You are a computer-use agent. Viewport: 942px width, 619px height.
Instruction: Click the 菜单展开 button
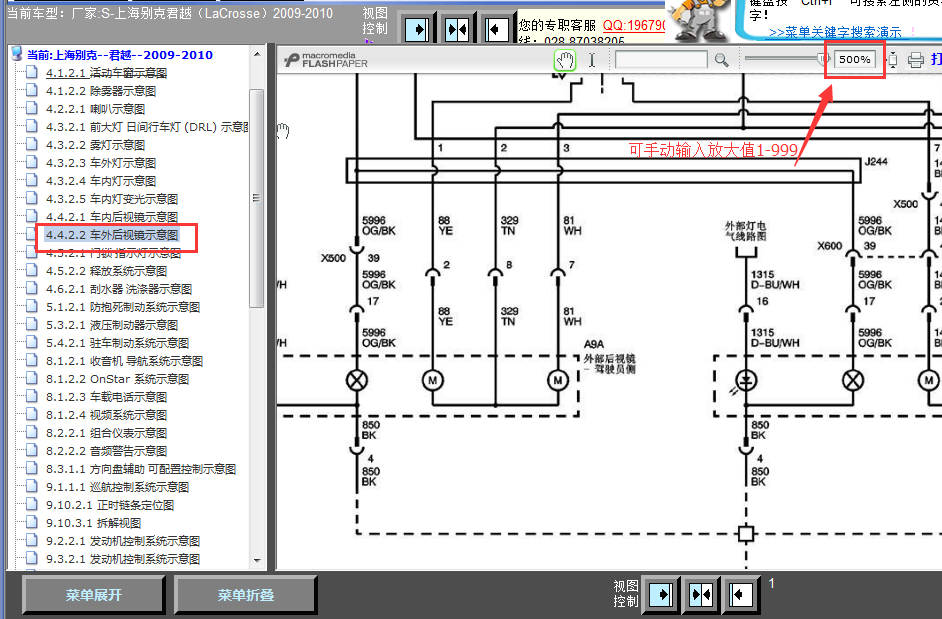point(94,595)
